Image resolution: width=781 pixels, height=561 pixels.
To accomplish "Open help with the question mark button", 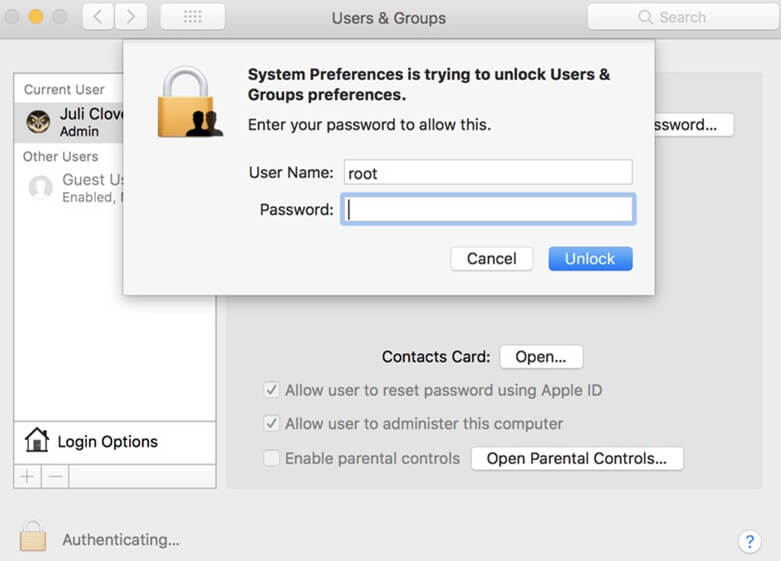I will pos(749,541).
